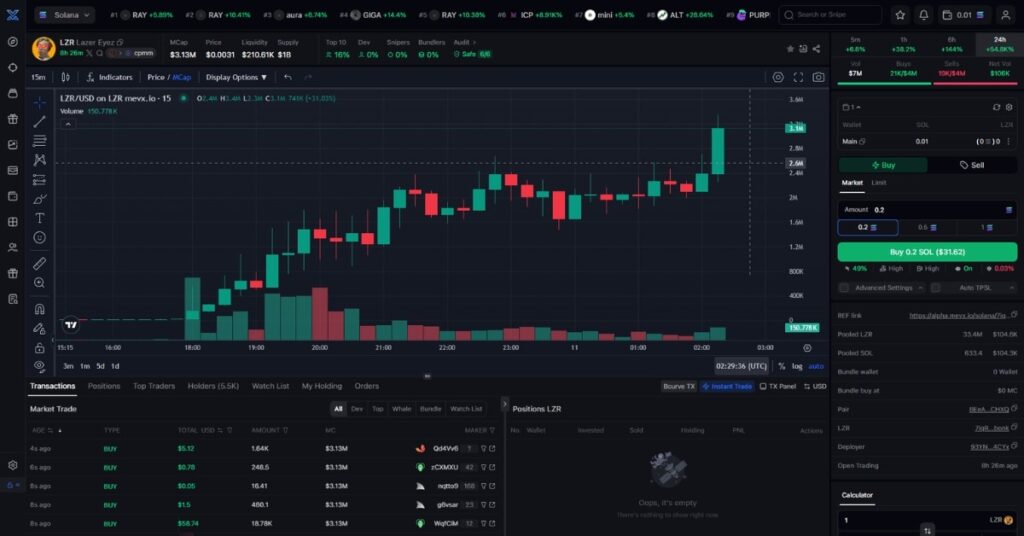Expand the wallet count selector

pyautogui.click(x=852, y=107)
